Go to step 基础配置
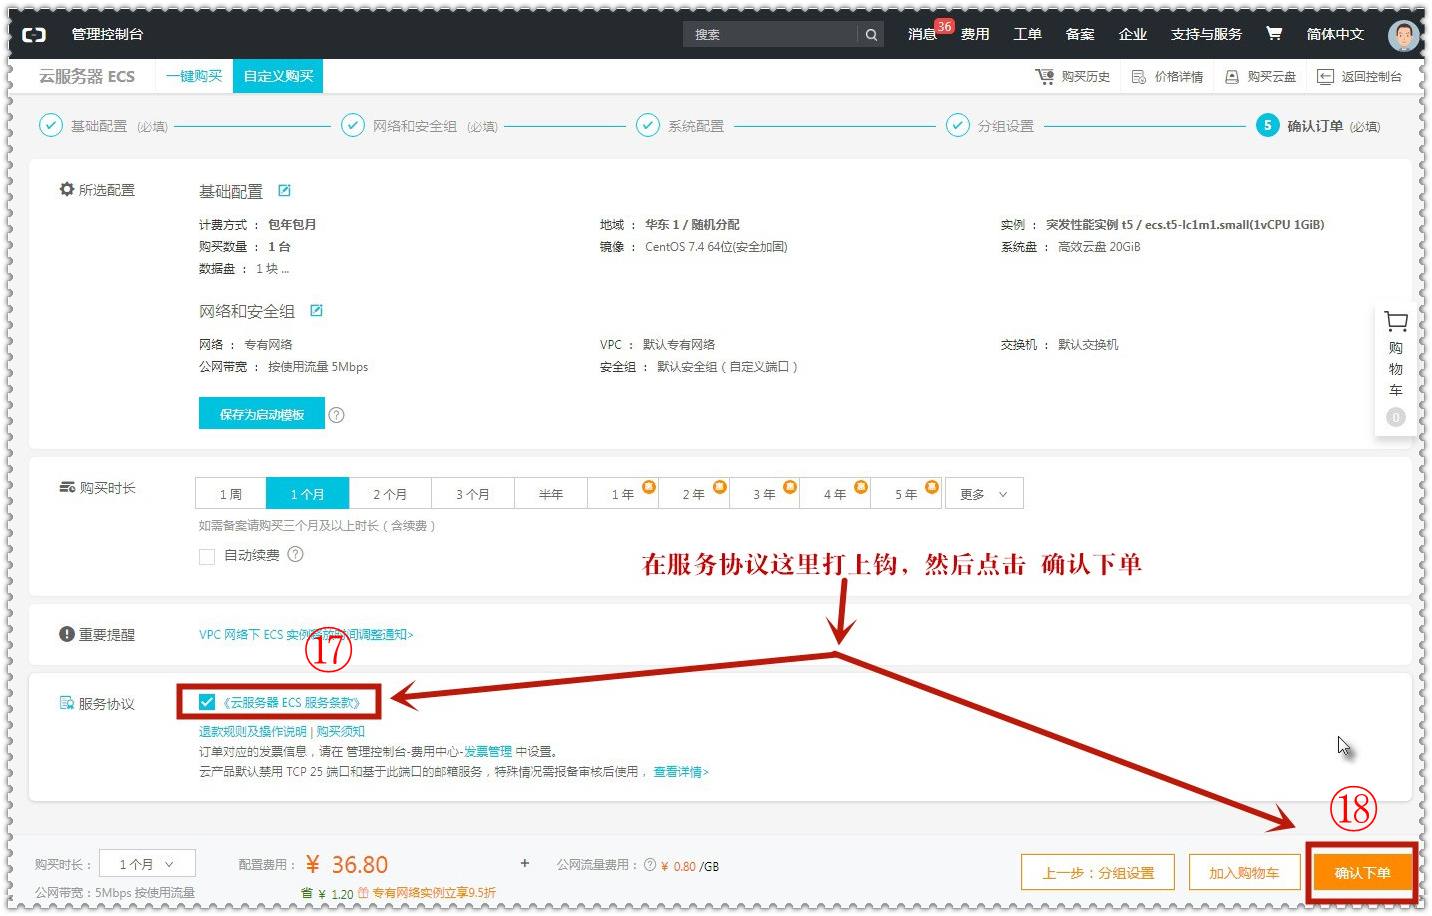Viewport: 1432px width, 916px height. click(x=103, y=126)
